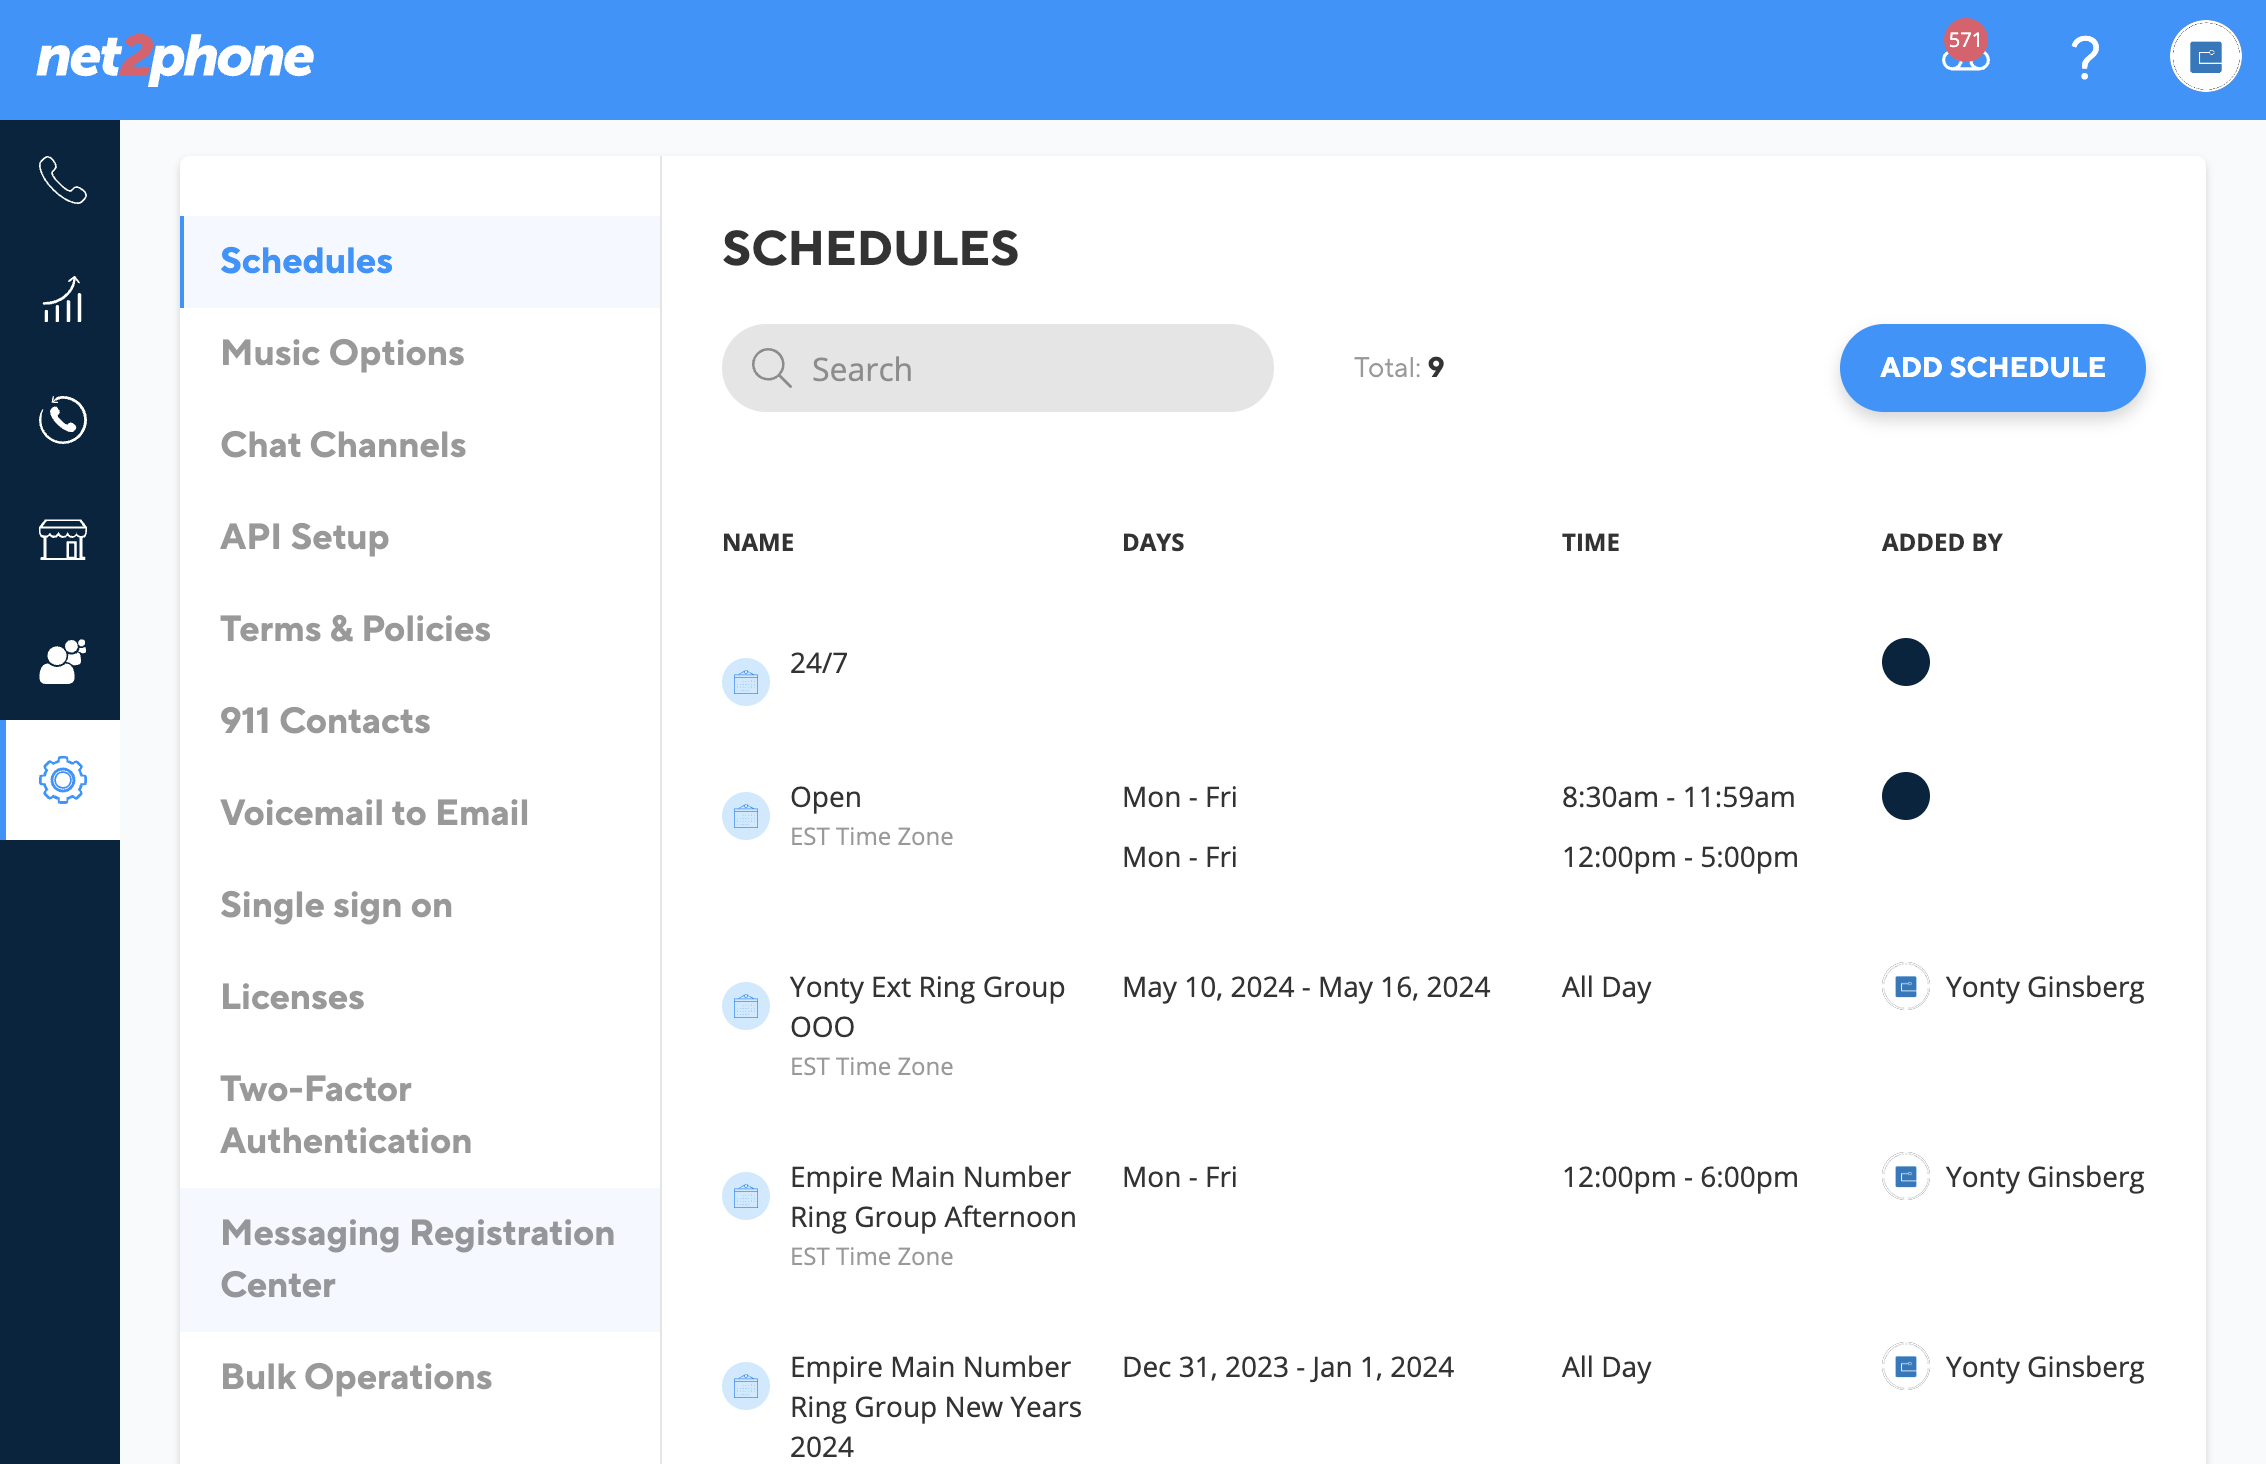Click the ADDED BY column header

1942,543
